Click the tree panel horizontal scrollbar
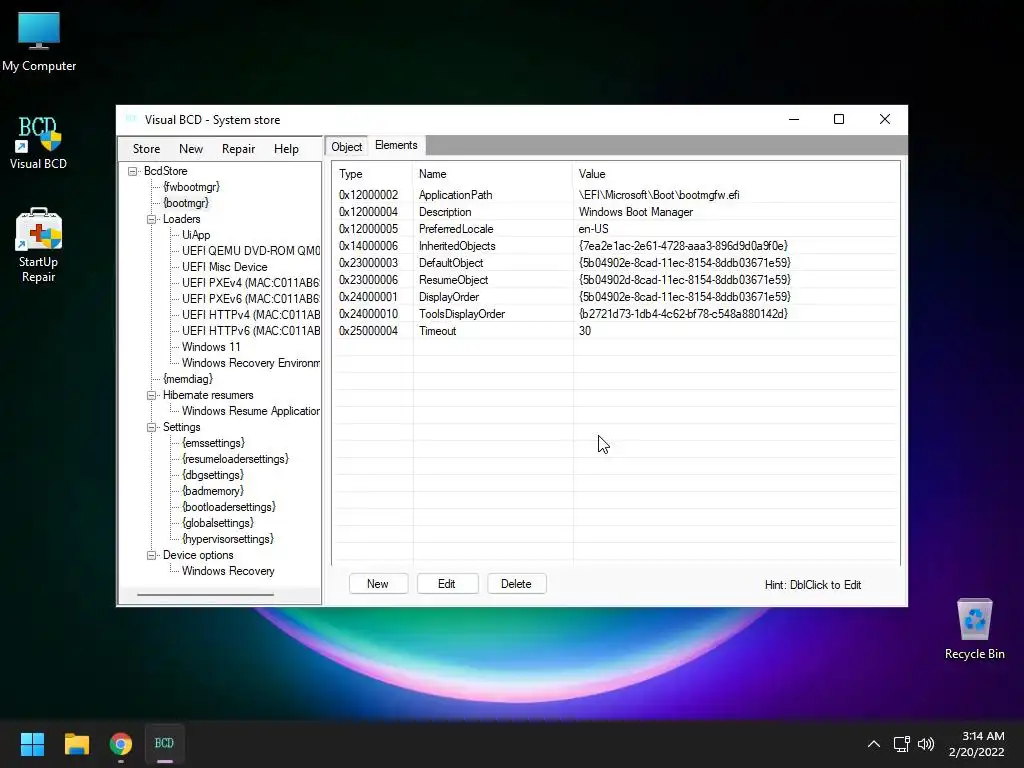The image size is (1024, 768). pyautogui.click(x=205, y=594)
